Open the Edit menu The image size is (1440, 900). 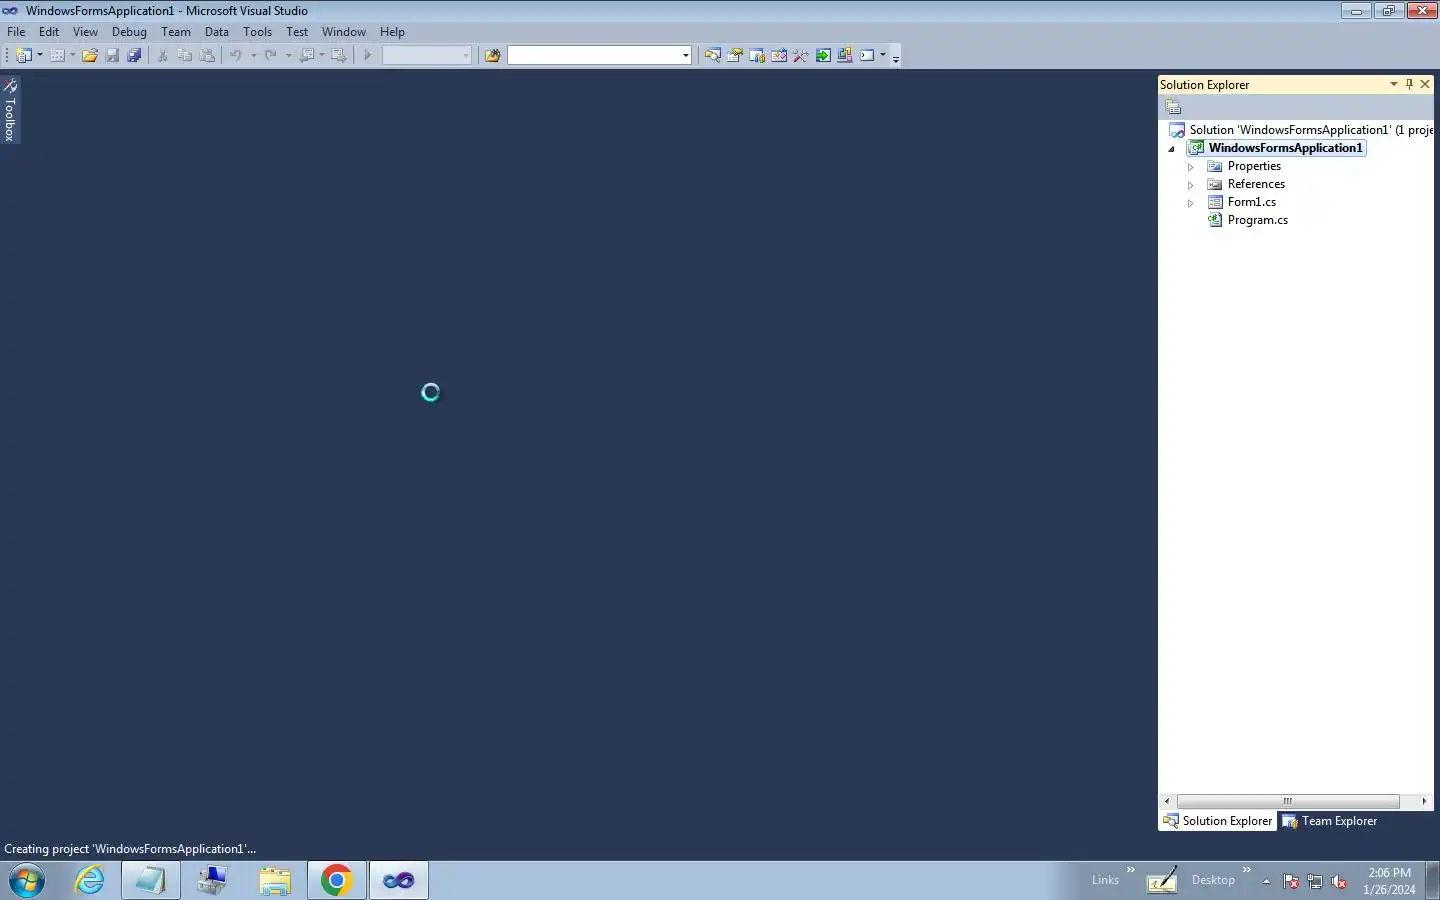click(x=49, y=32)
